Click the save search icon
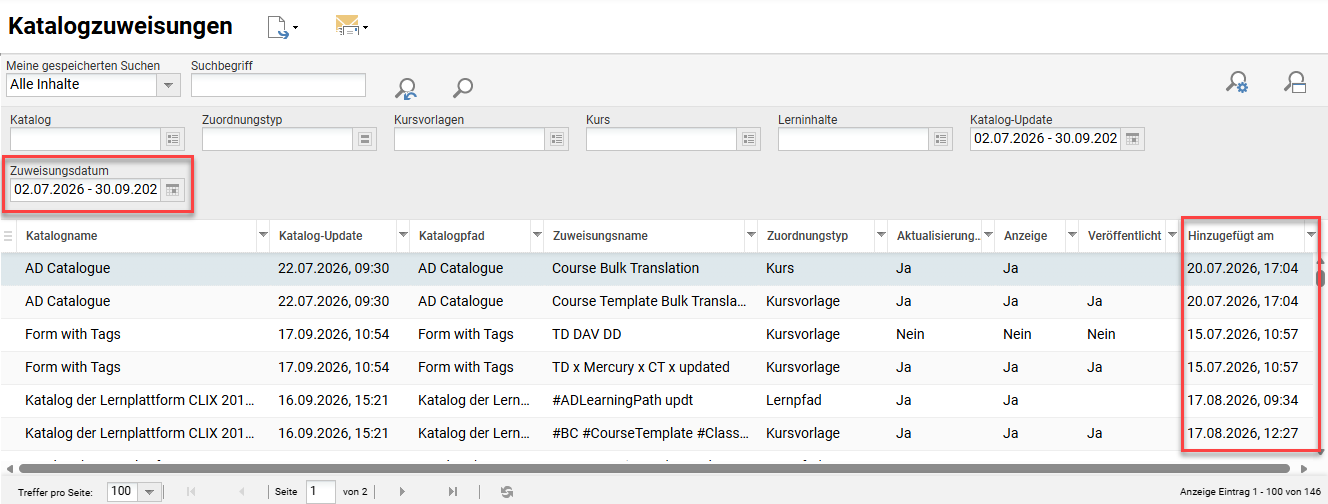Viewport: 1328px width, 504px height. [1295, 83]
